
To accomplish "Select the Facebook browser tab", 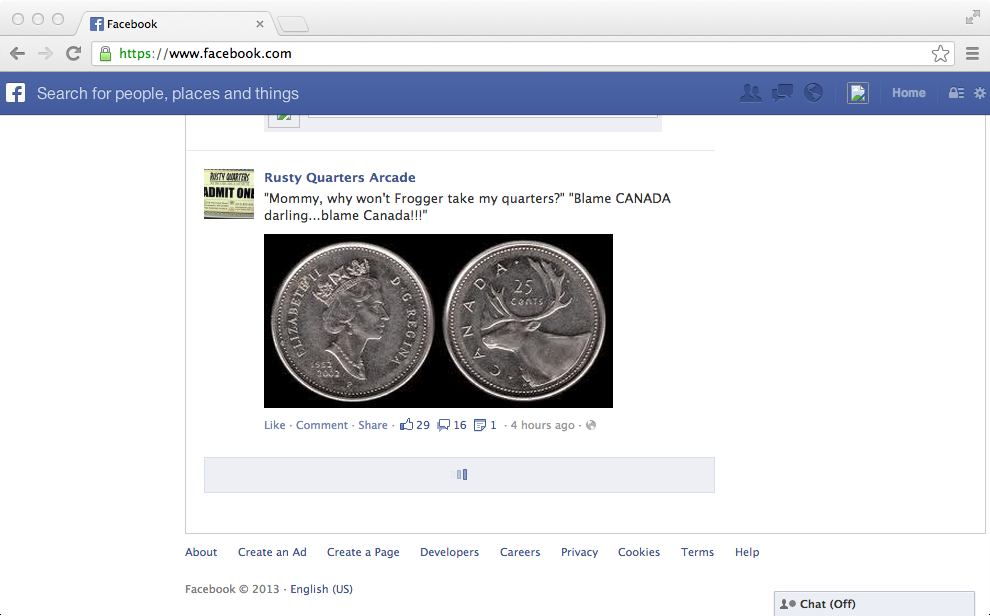I will [x=177, y=24].
